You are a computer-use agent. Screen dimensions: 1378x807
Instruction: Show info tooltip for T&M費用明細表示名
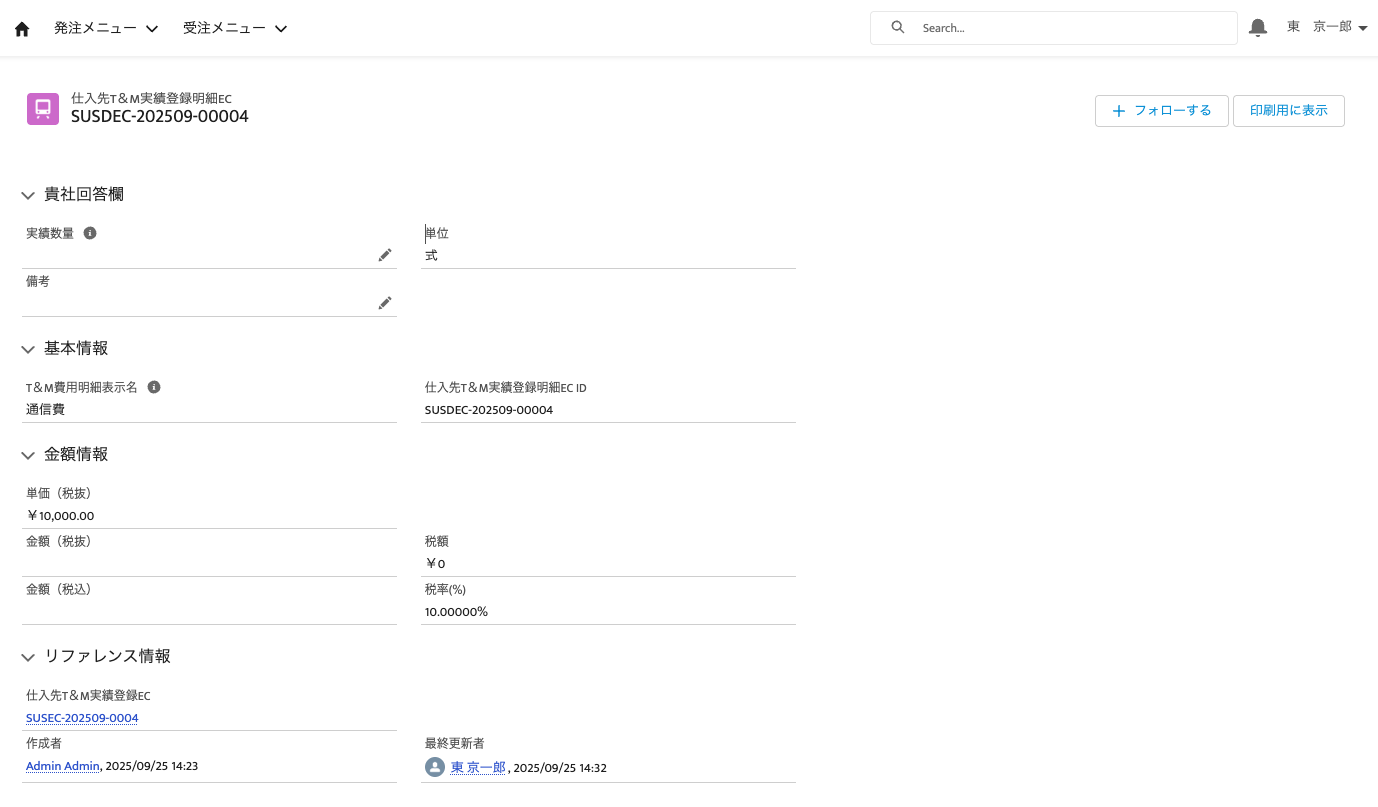tap(154, 387)
